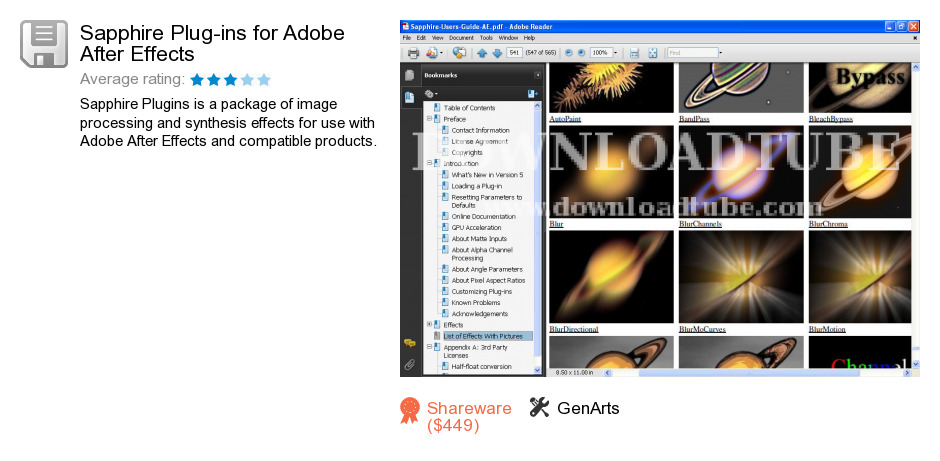Click the Adobe Reader PDF title bar icon

click(405, 26)
